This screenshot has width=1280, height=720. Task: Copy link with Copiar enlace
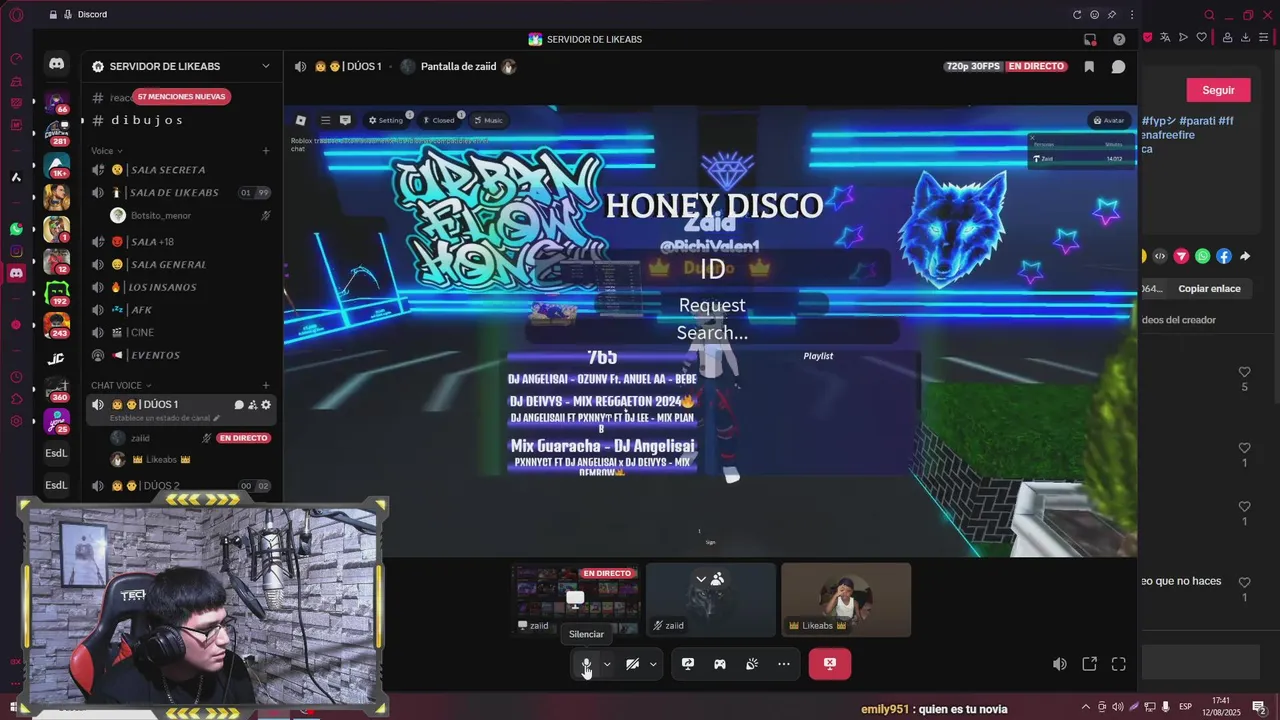[1209, 289]
